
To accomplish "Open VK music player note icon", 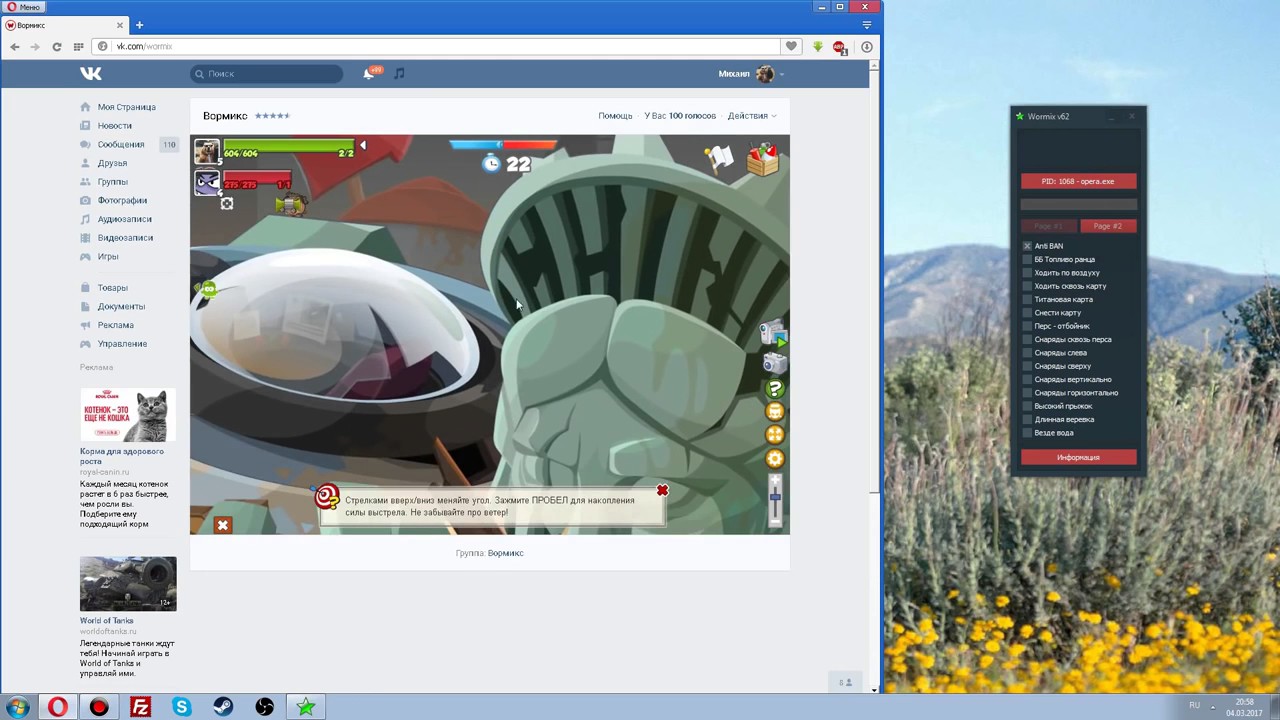I will coord(399,73).
